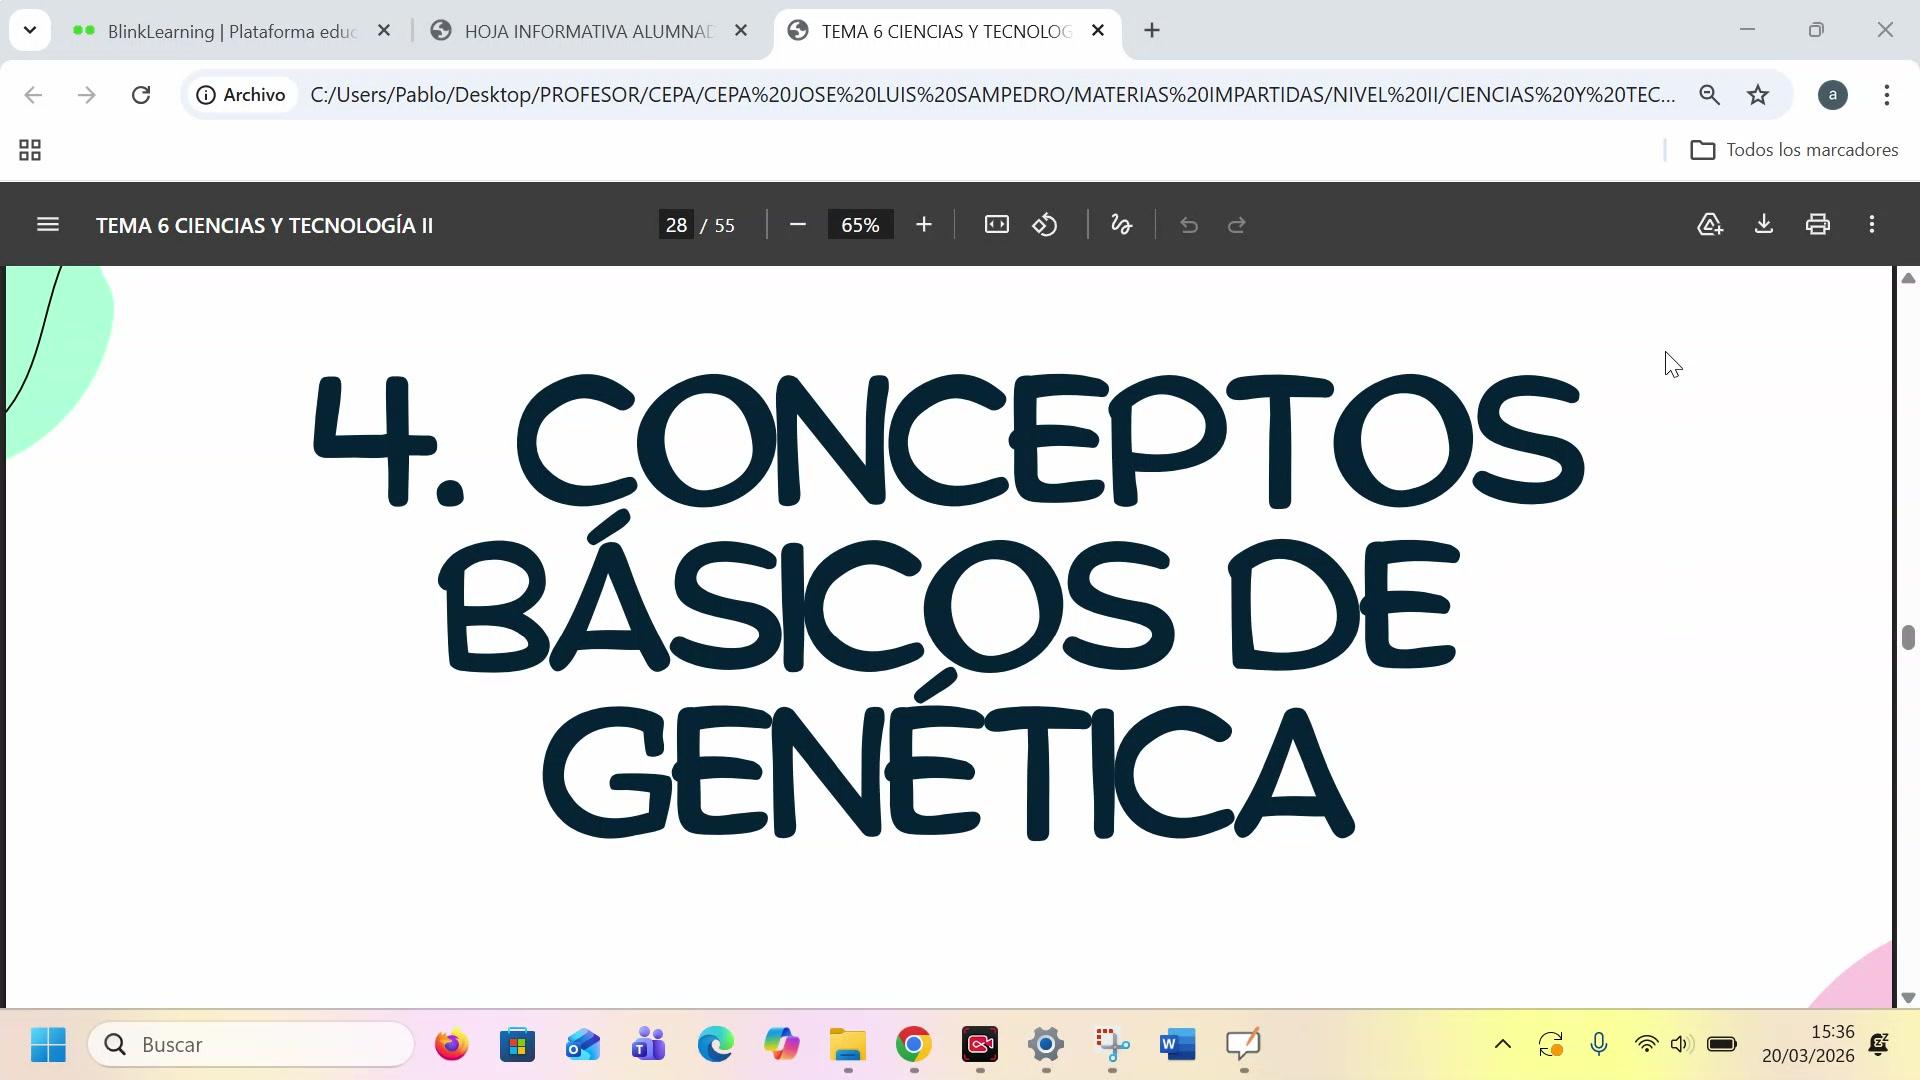Reload the current page
The height and width of the screenshot is (1080, 1920).
click(141, 95)
